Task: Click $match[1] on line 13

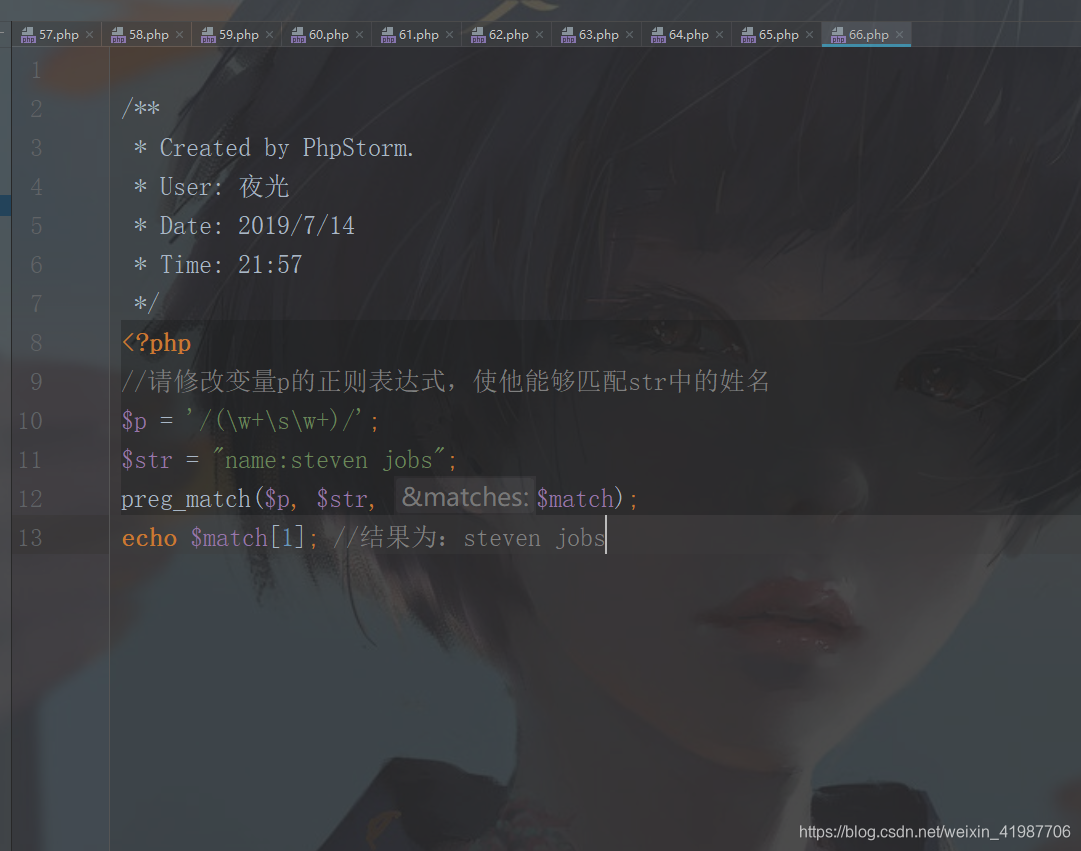Action: 247,538
